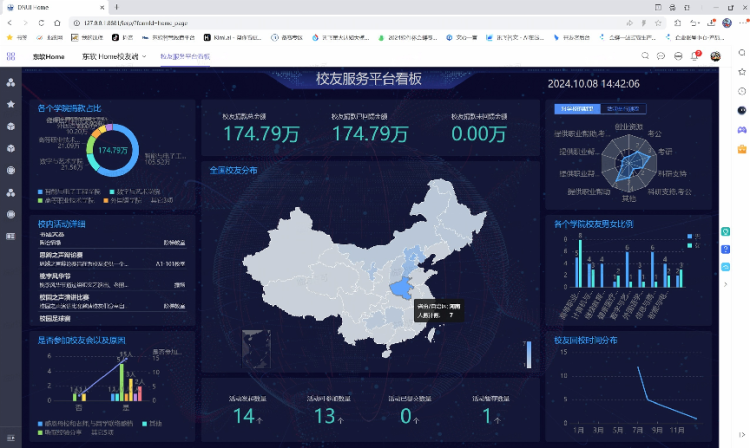
Task: Toggle 男 legend in gender ratio chart
Action: [694, 236]
